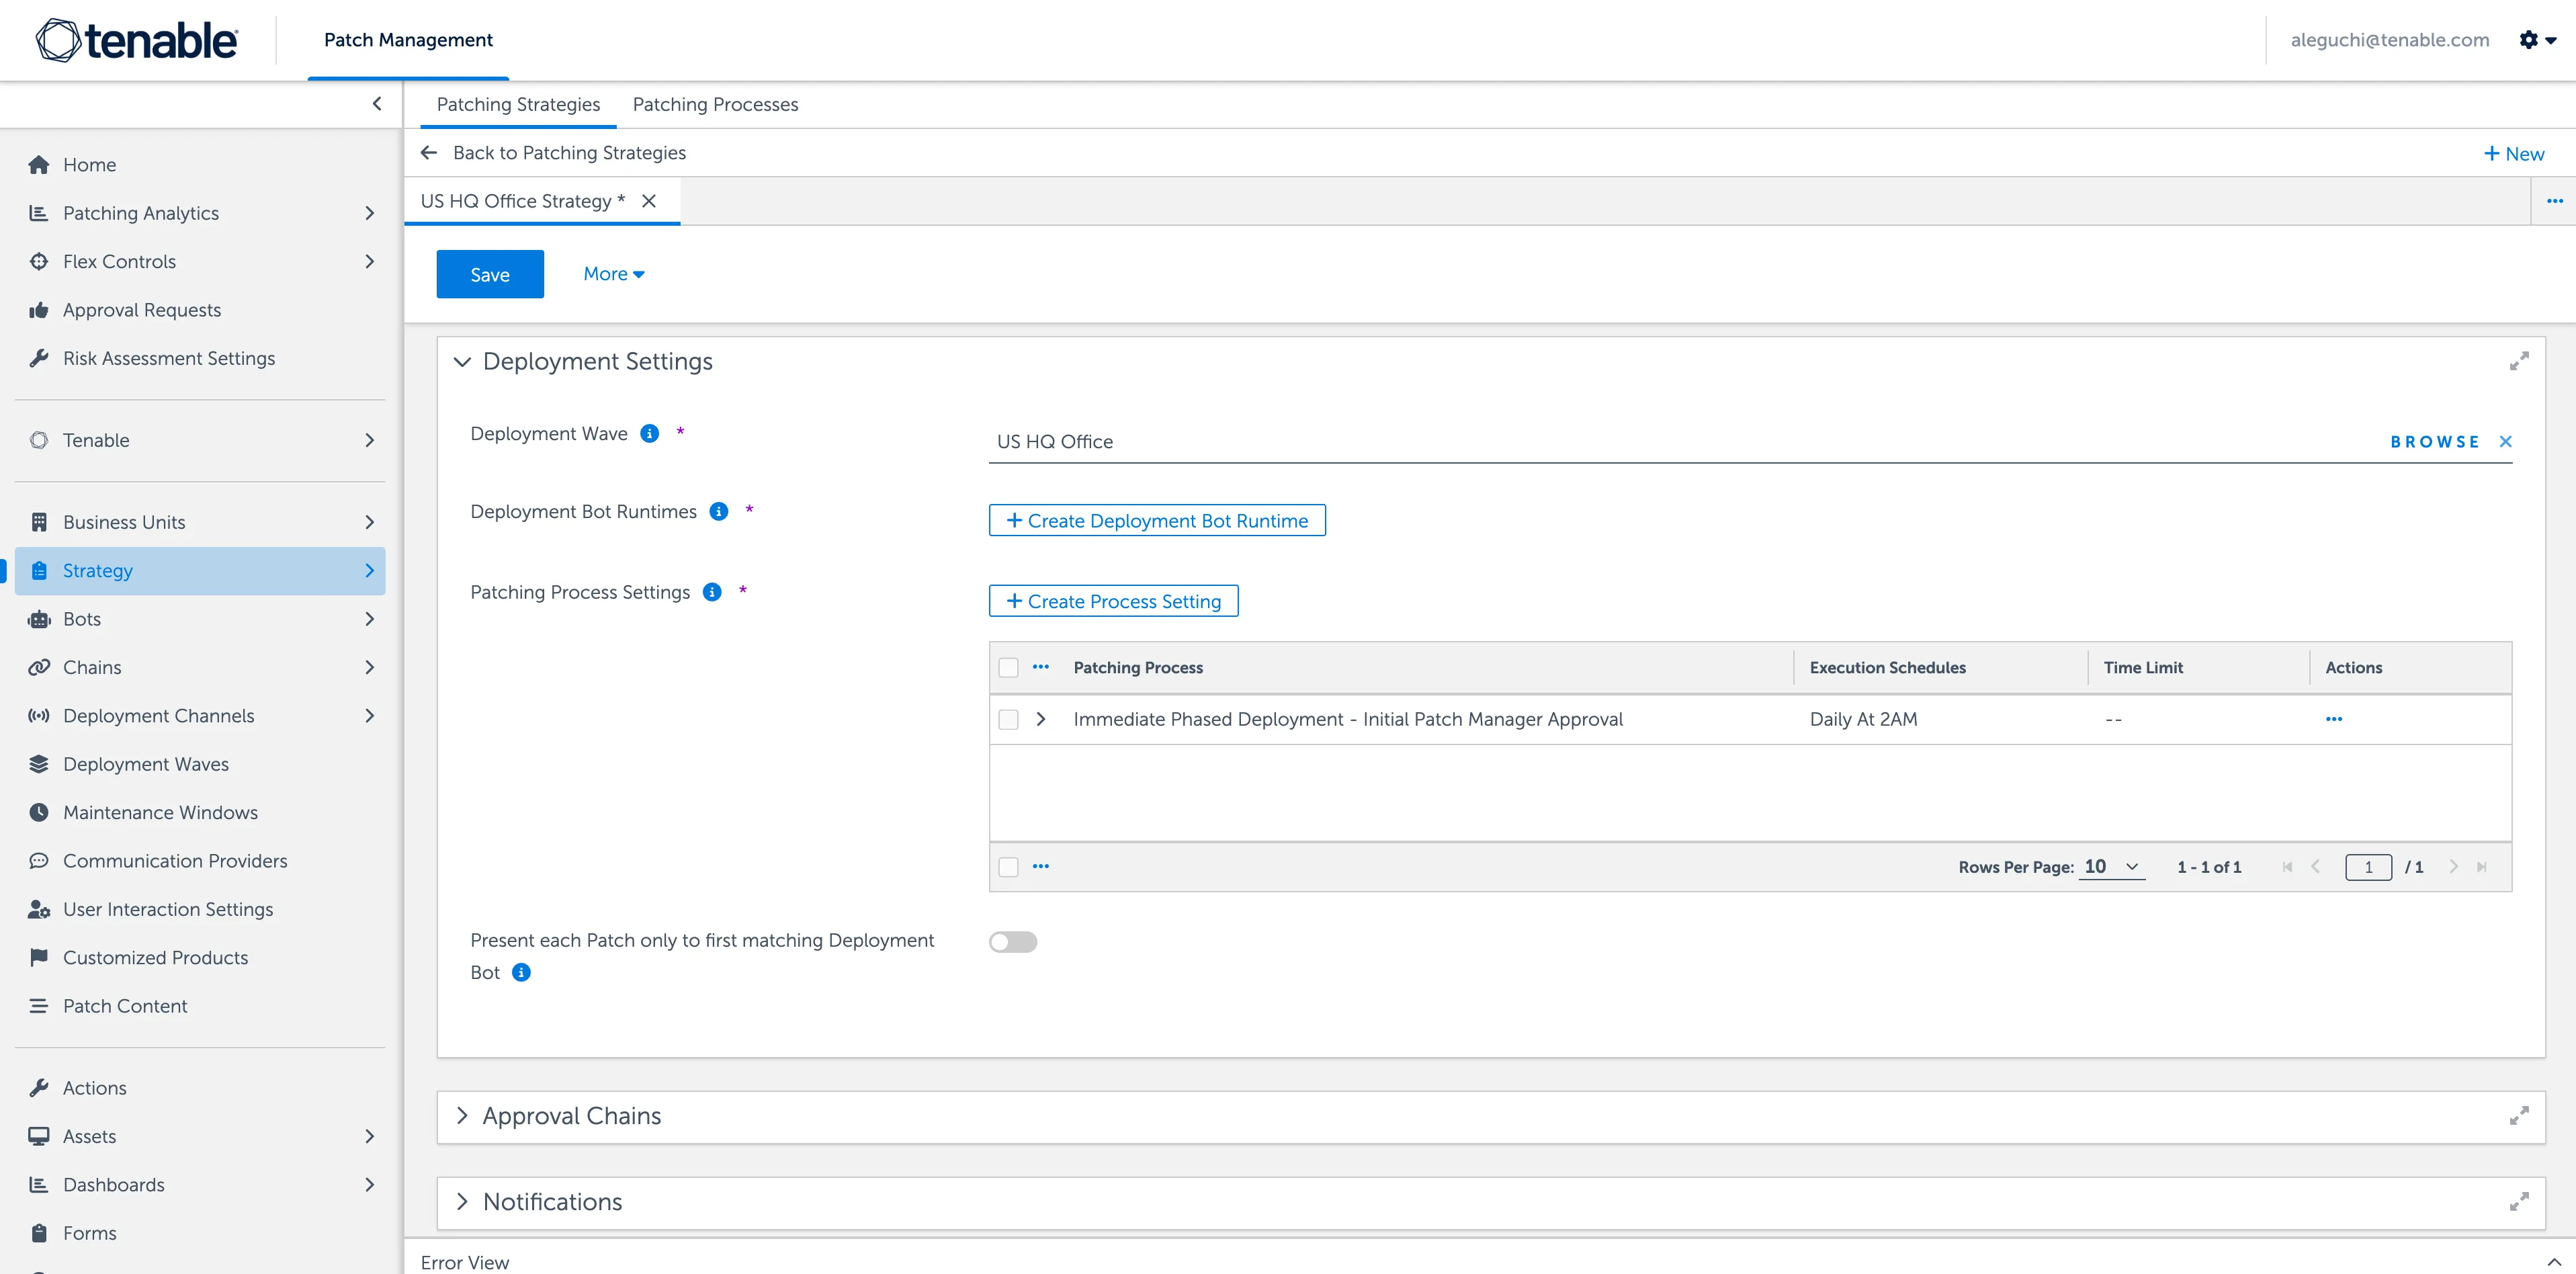The image size is (2576, 1274).
Task: Check the Immediate Phased Deployment row checkbox
Action: point(1008,719)
